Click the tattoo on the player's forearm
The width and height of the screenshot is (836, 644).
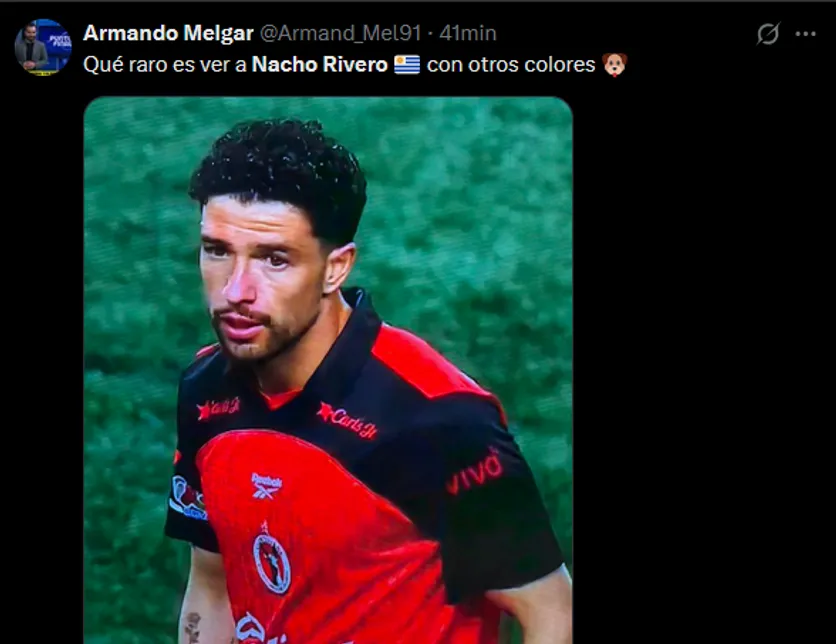click(192, 626)
